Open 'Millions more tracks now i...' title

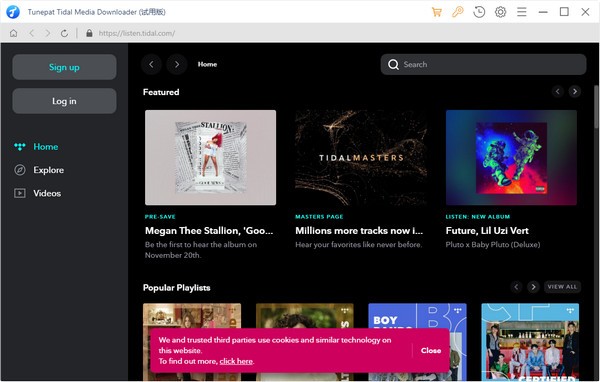[x=359, y=230]
